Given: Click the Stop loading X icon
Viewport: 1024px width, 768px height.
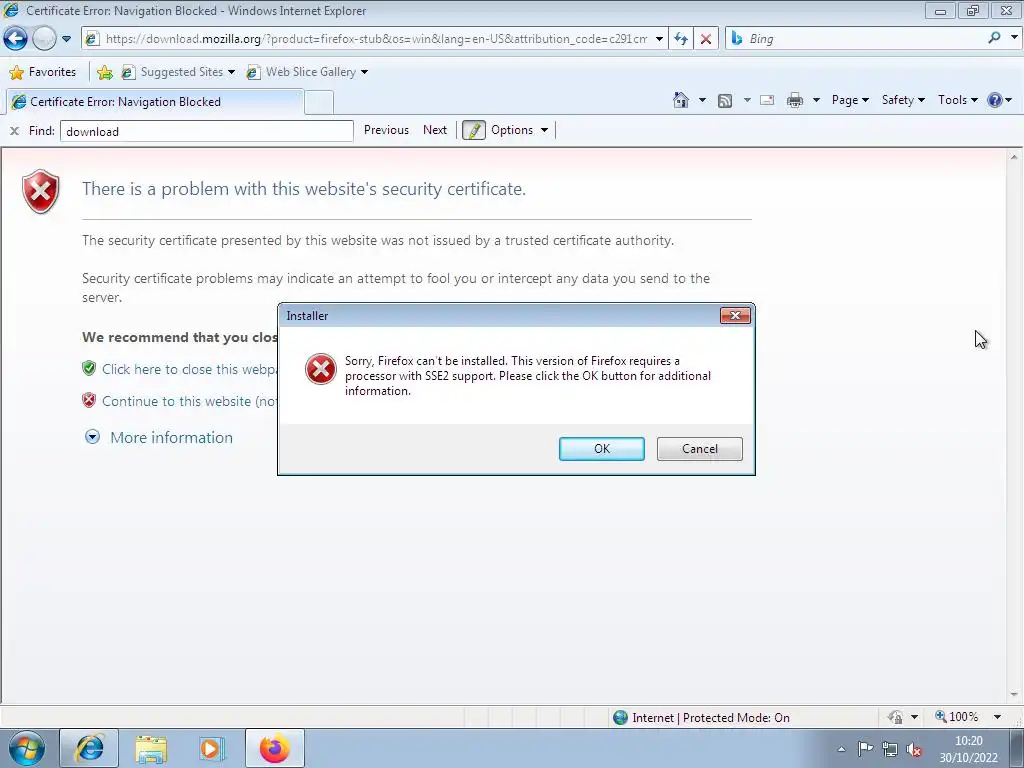Looking at the screenshot, I should tap(706, 39).
